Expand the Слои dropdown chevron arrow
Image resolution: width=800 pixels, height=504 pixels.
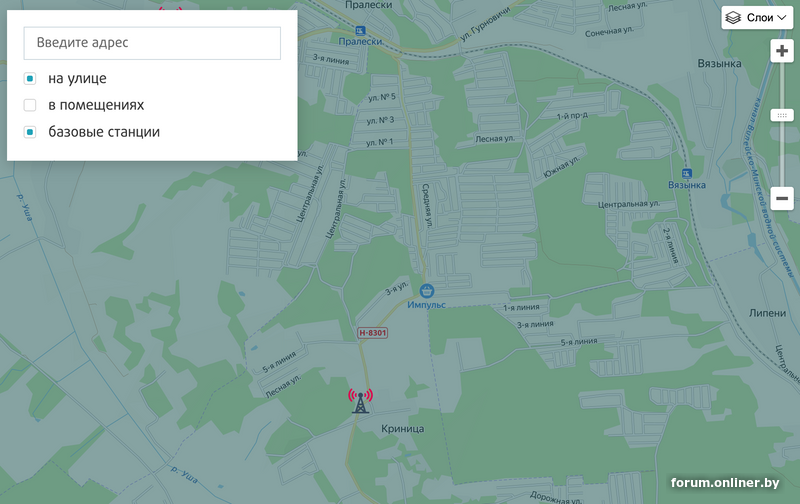(782, 18)
